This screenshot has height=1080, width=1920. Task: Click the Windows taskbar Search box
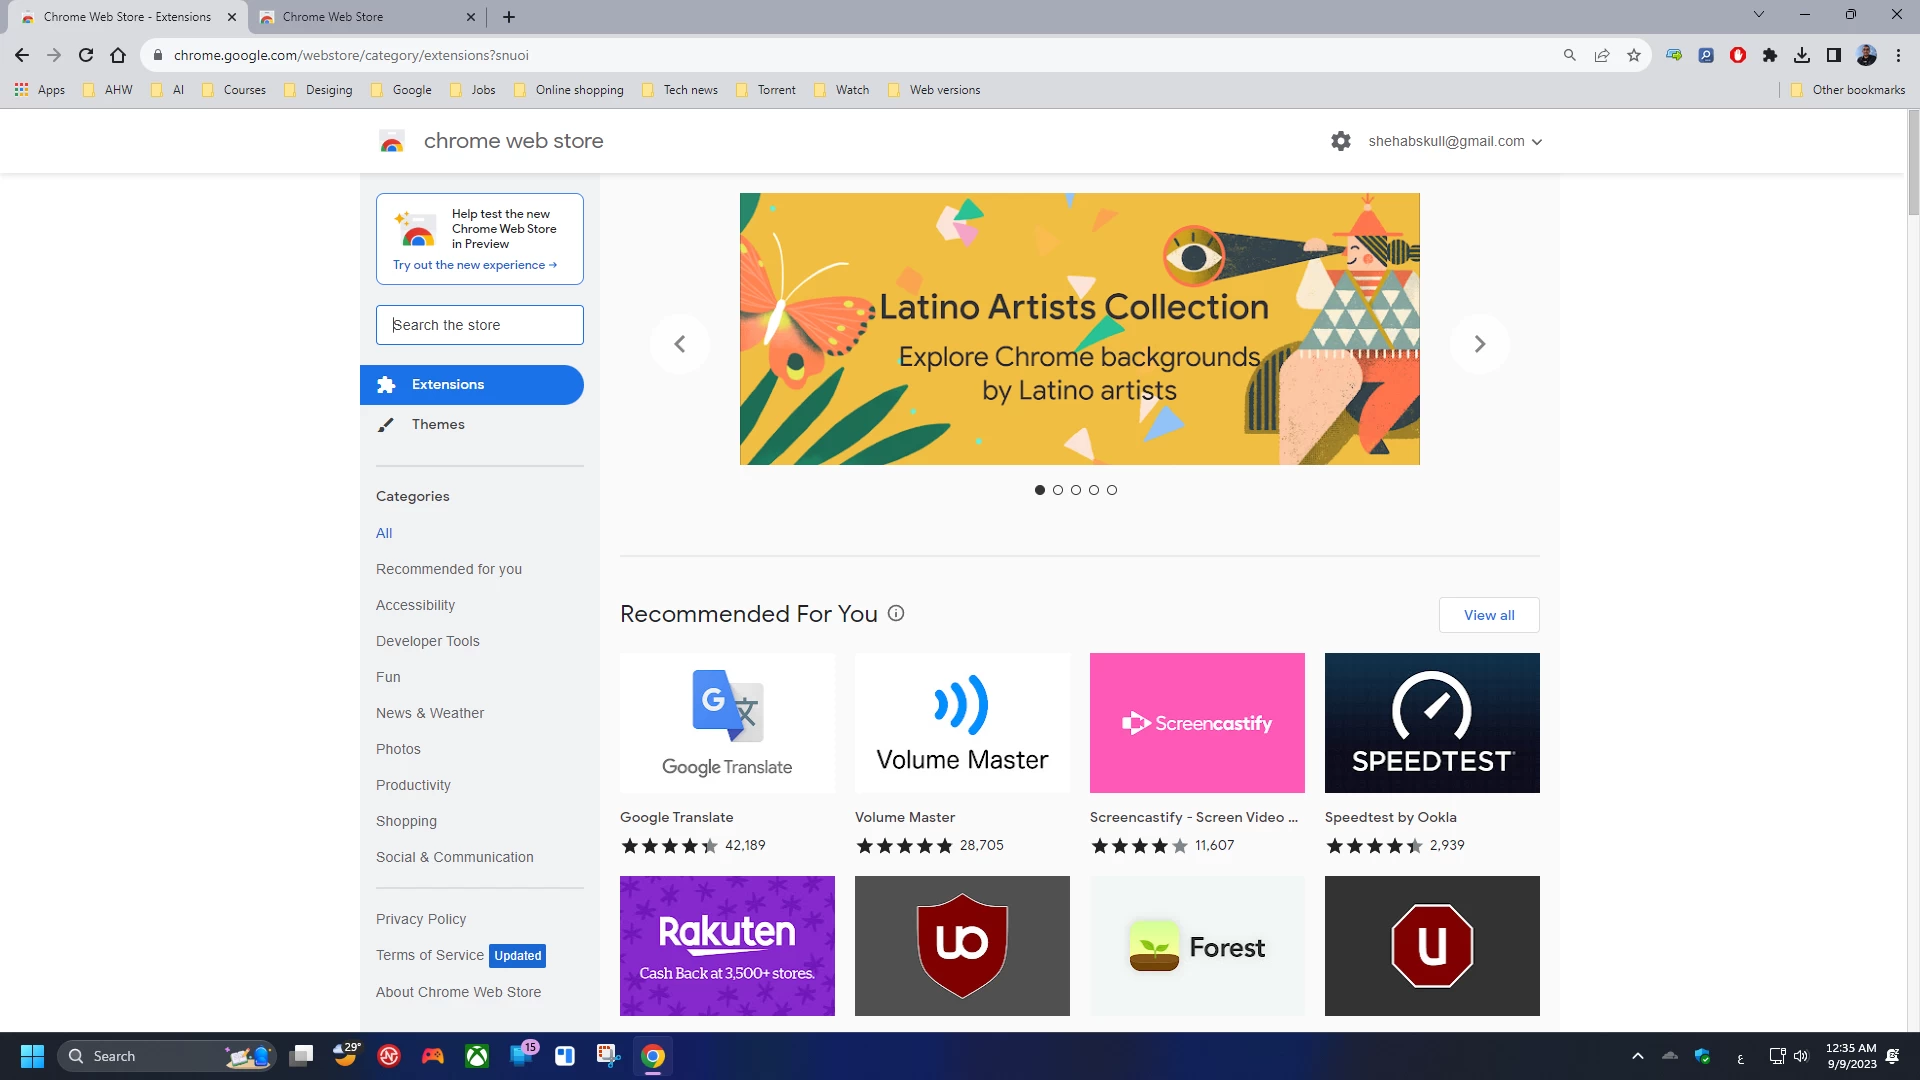click(x=166, y=1056)
